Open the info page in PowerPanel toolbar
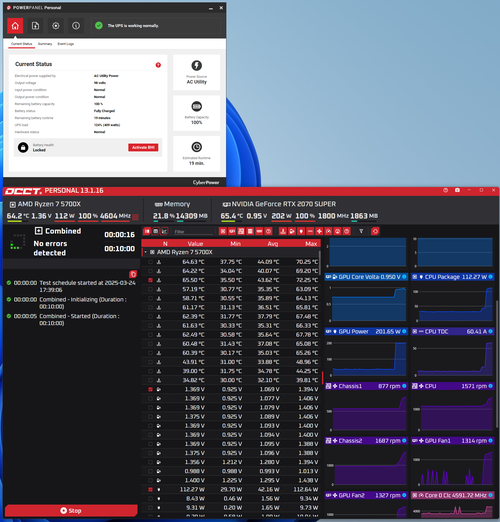 pos(76,26)
